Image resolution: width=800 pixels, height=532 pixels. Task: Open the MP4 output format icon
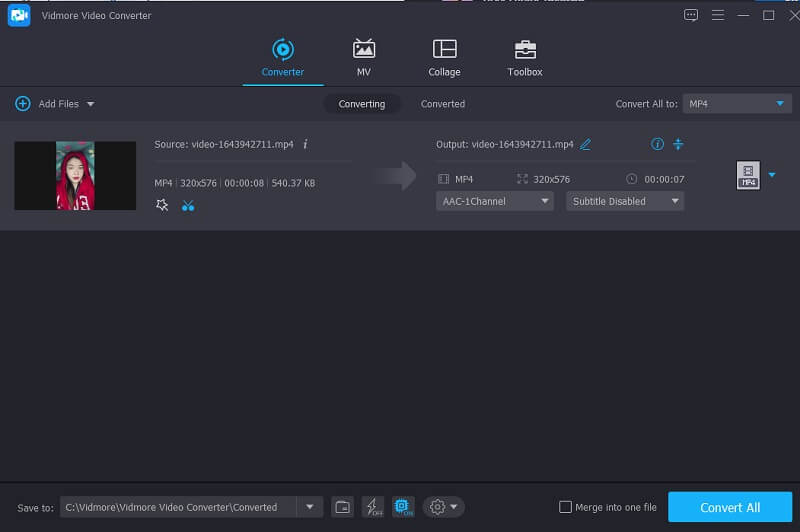coord(747,175)
